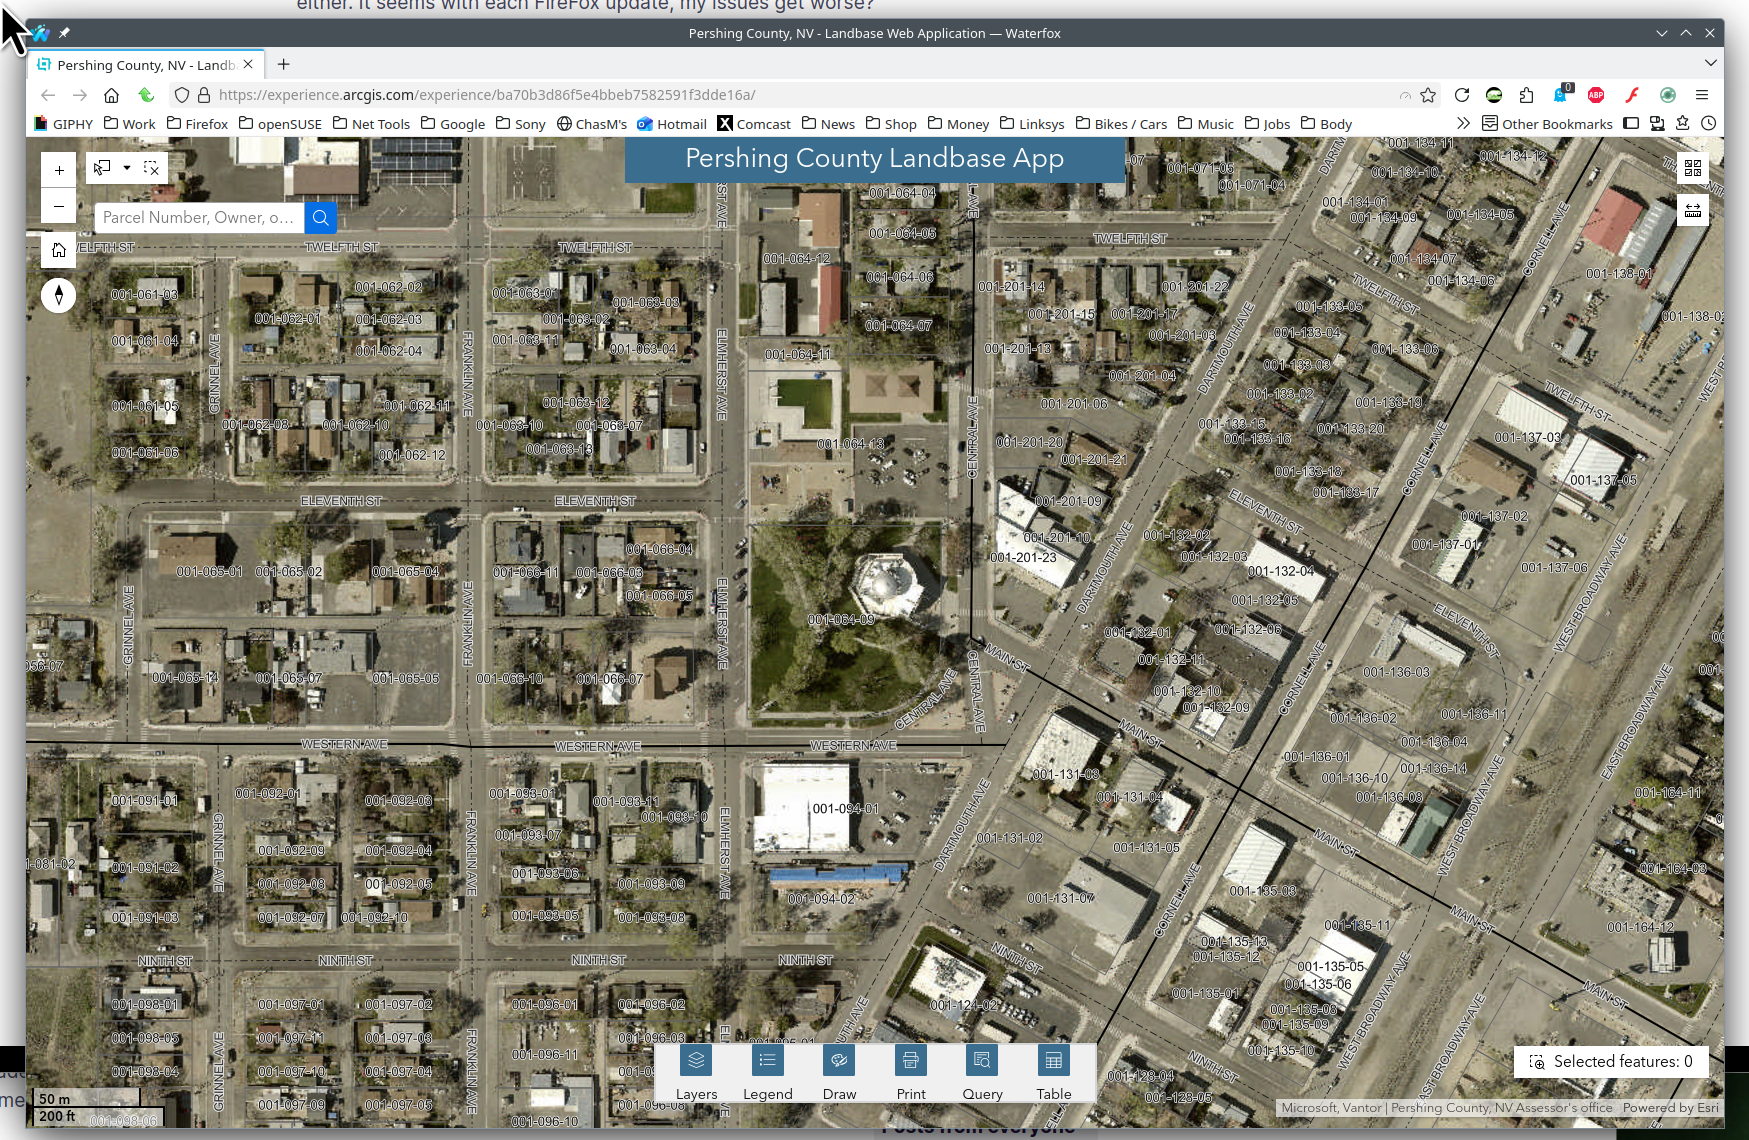Show more bookmarks overflow chevron

[1463, 124]
